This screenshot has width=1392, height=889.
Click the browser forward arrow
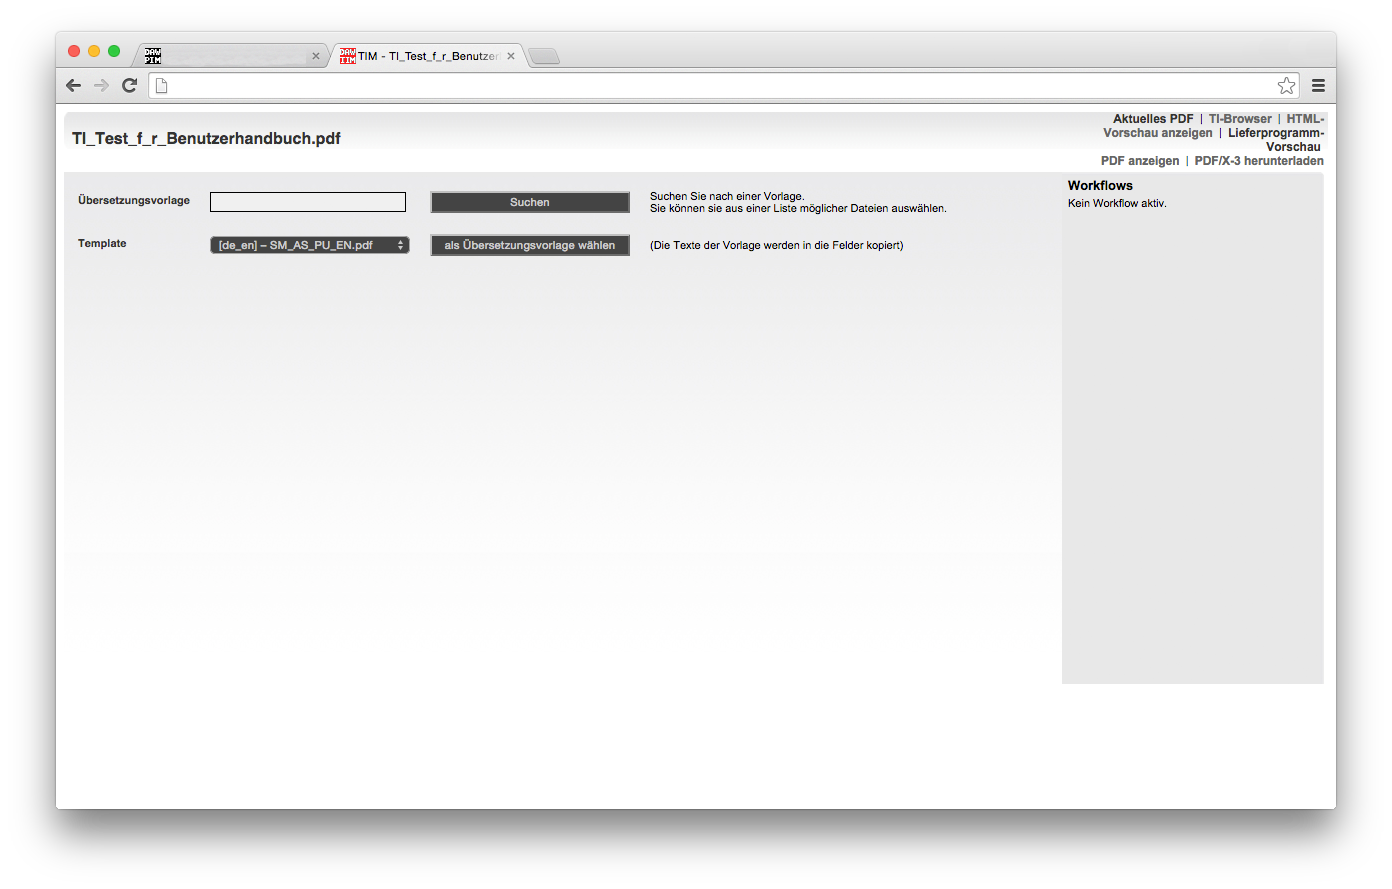tap(101, 86)
